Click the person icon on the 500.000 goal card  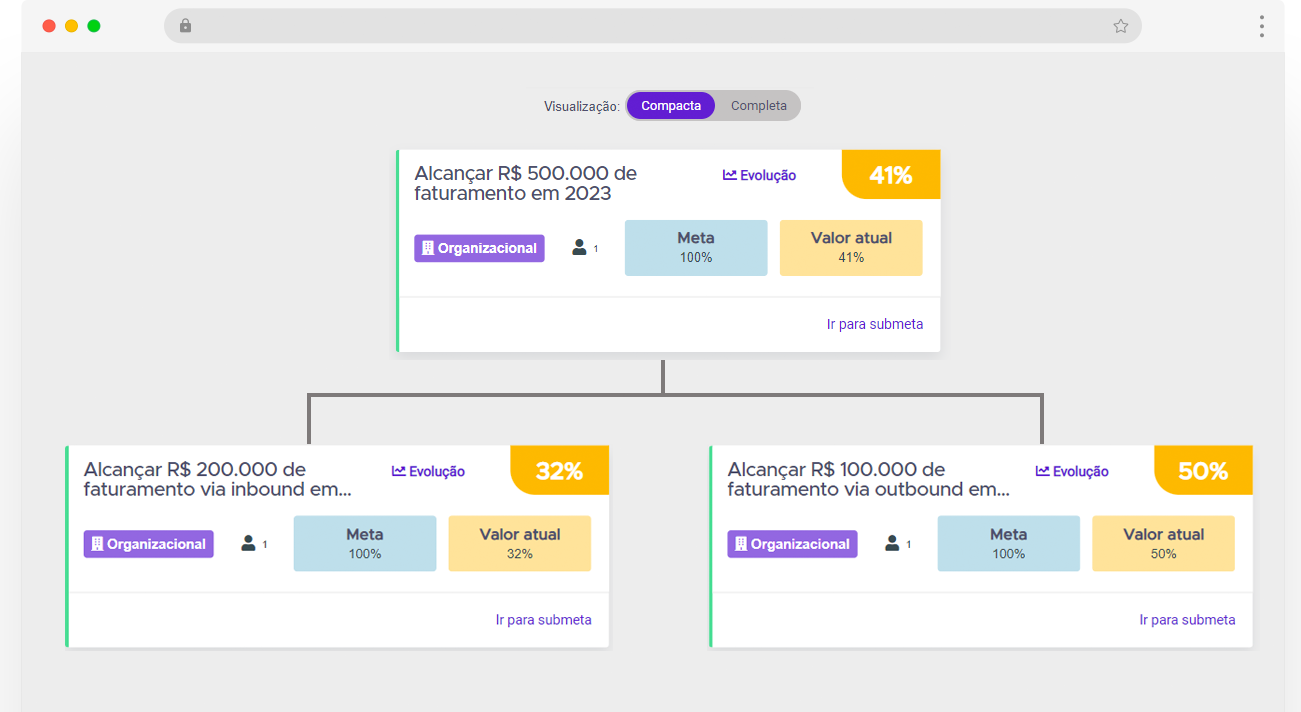point(579,247)
